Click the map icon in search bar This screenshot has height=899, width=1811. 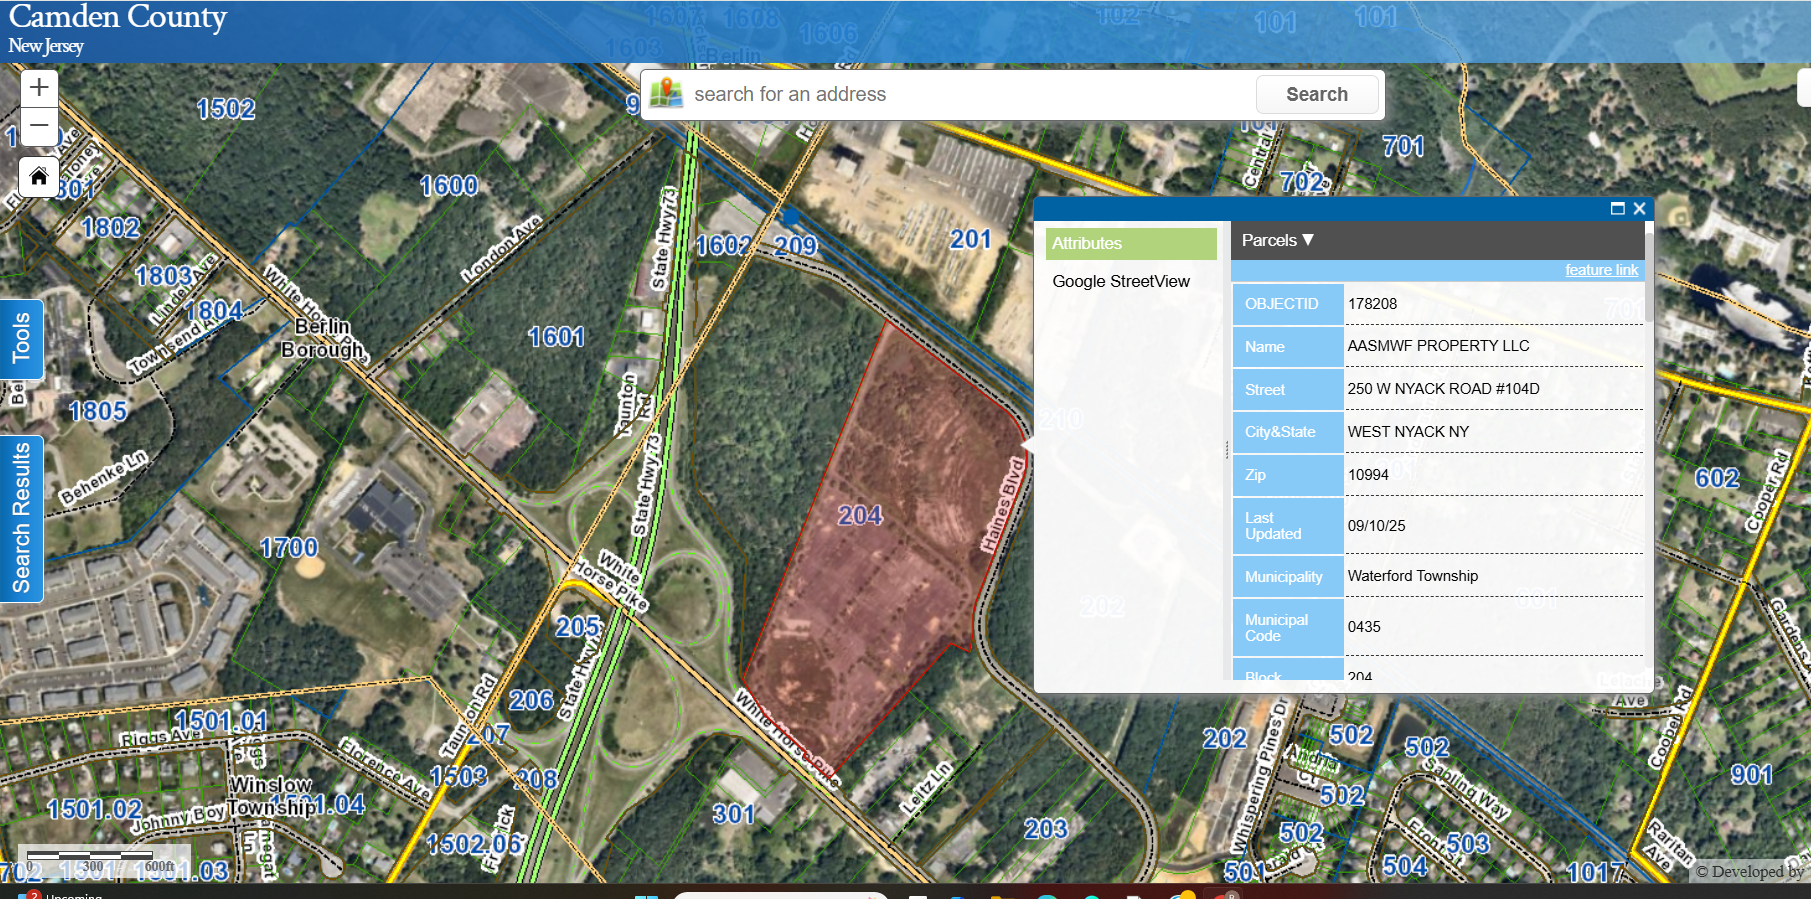[666, 94]
